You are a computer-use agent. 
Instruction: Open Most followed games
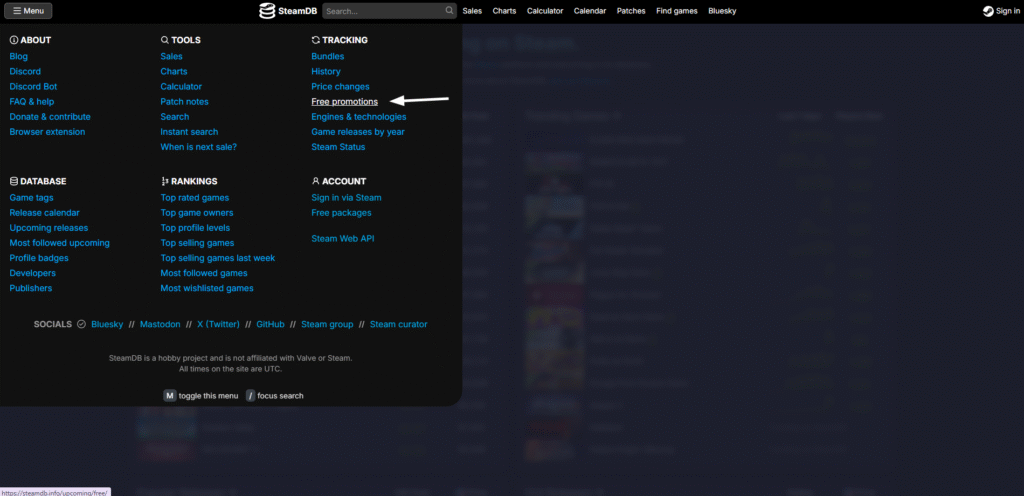[x=204, y=273]
